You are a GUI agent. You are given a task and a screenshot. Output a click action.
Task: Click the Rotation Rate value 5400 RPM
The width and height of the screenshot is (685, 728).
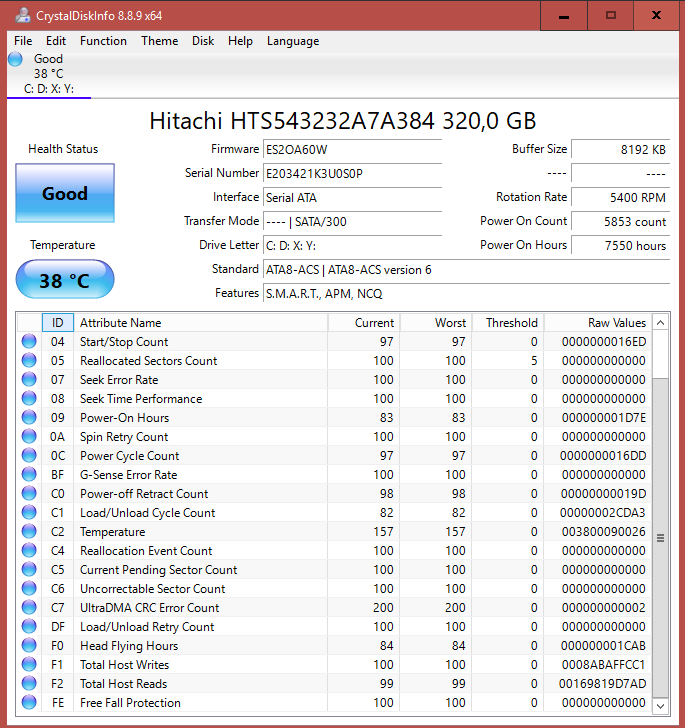(x=620, y=198)
